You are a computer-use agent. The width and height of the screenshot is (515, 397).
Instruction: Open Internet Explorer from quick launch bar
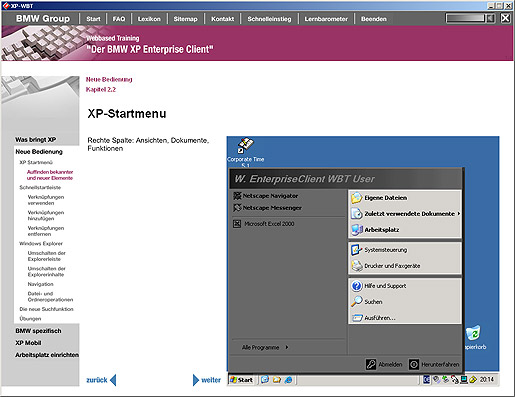tap(288, 379)
